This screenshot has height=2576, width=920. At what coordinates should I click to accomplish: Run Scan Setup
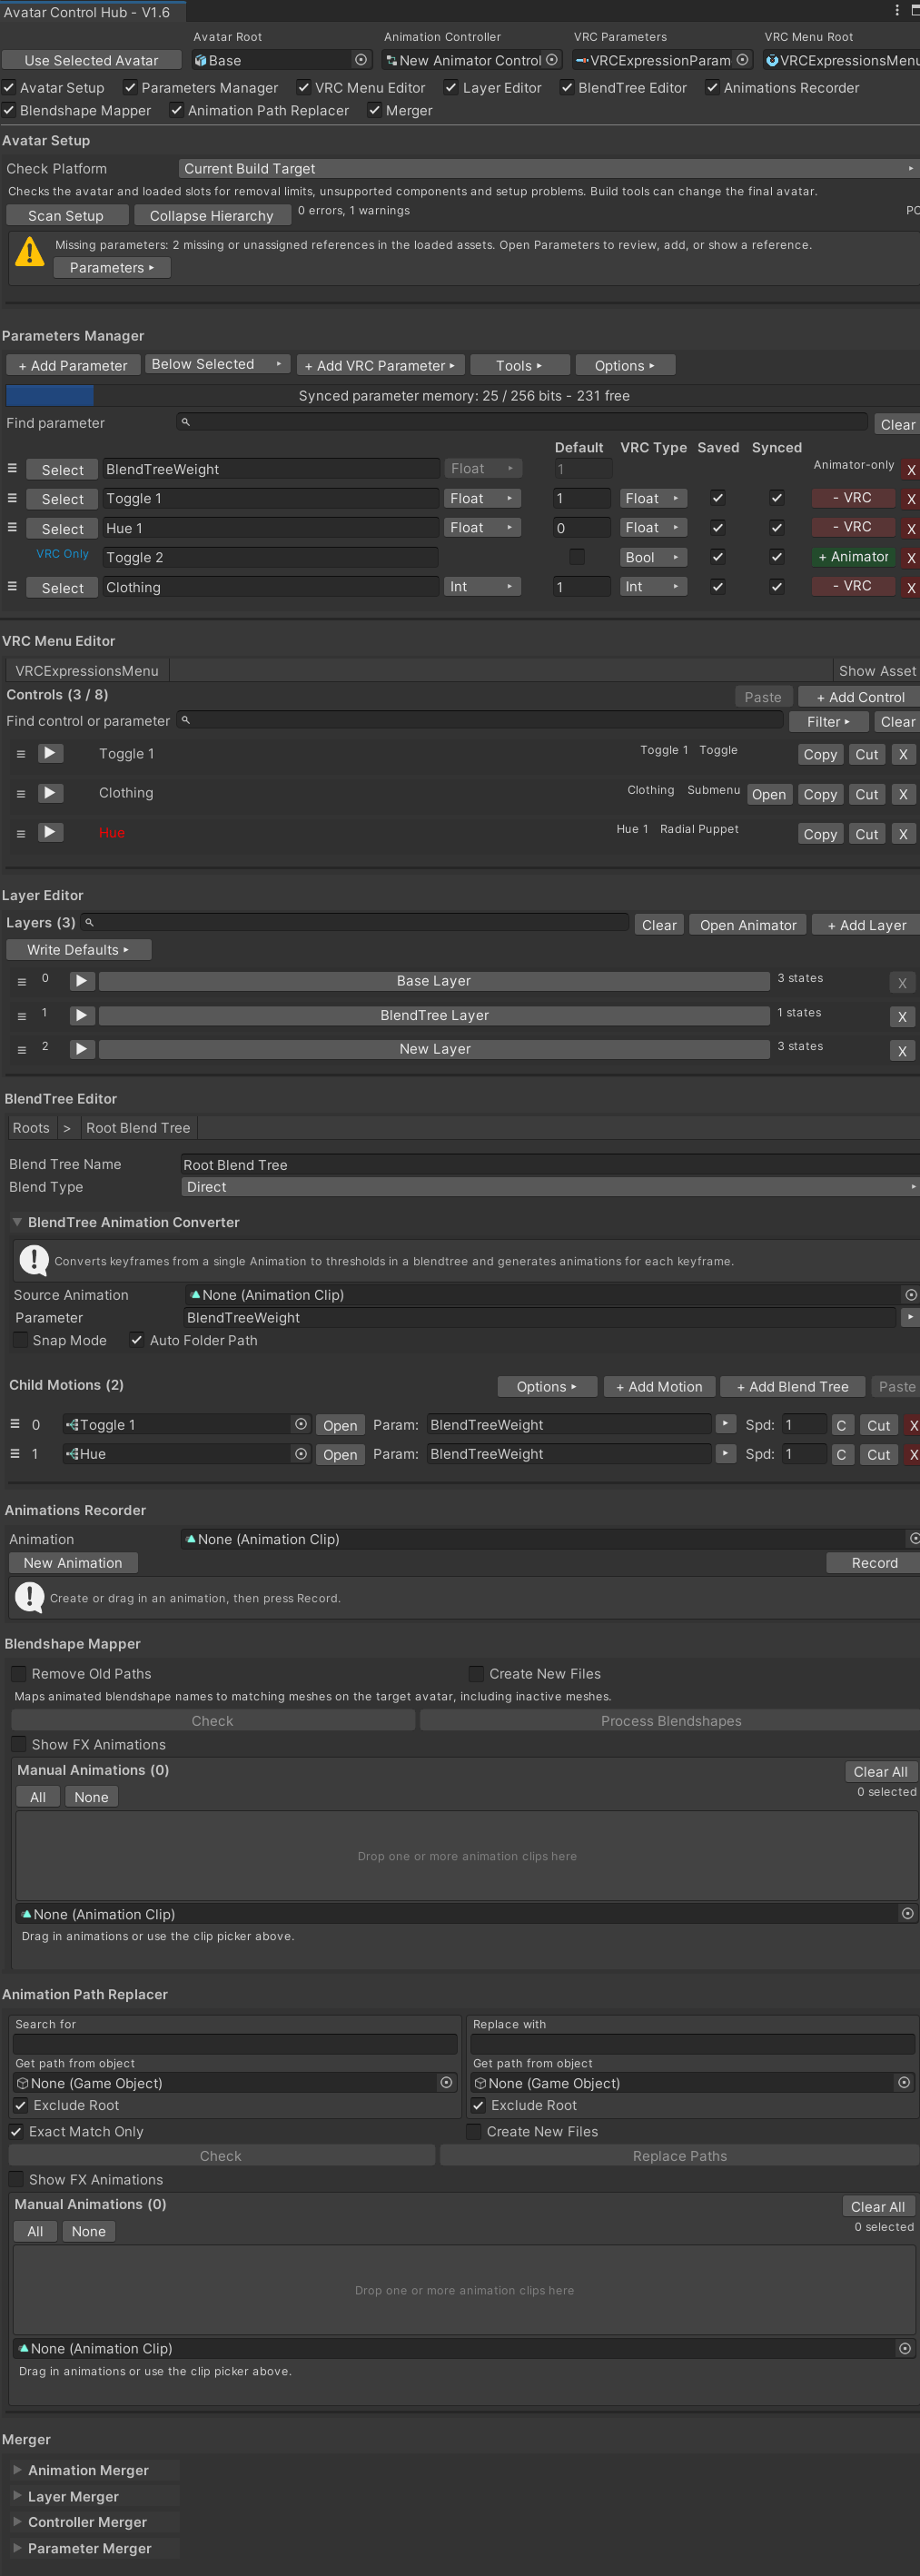tap(66, 216)
